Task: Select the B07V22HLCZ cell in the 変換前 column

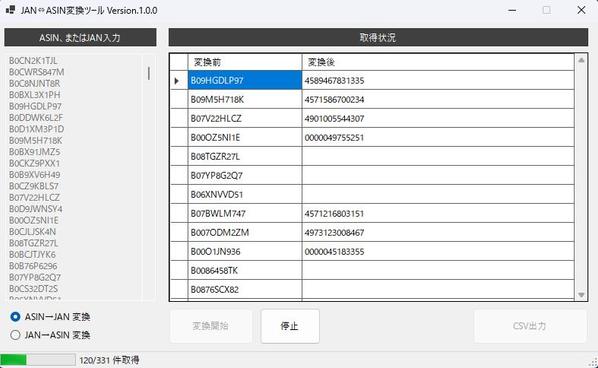Action: click(245, 119)
